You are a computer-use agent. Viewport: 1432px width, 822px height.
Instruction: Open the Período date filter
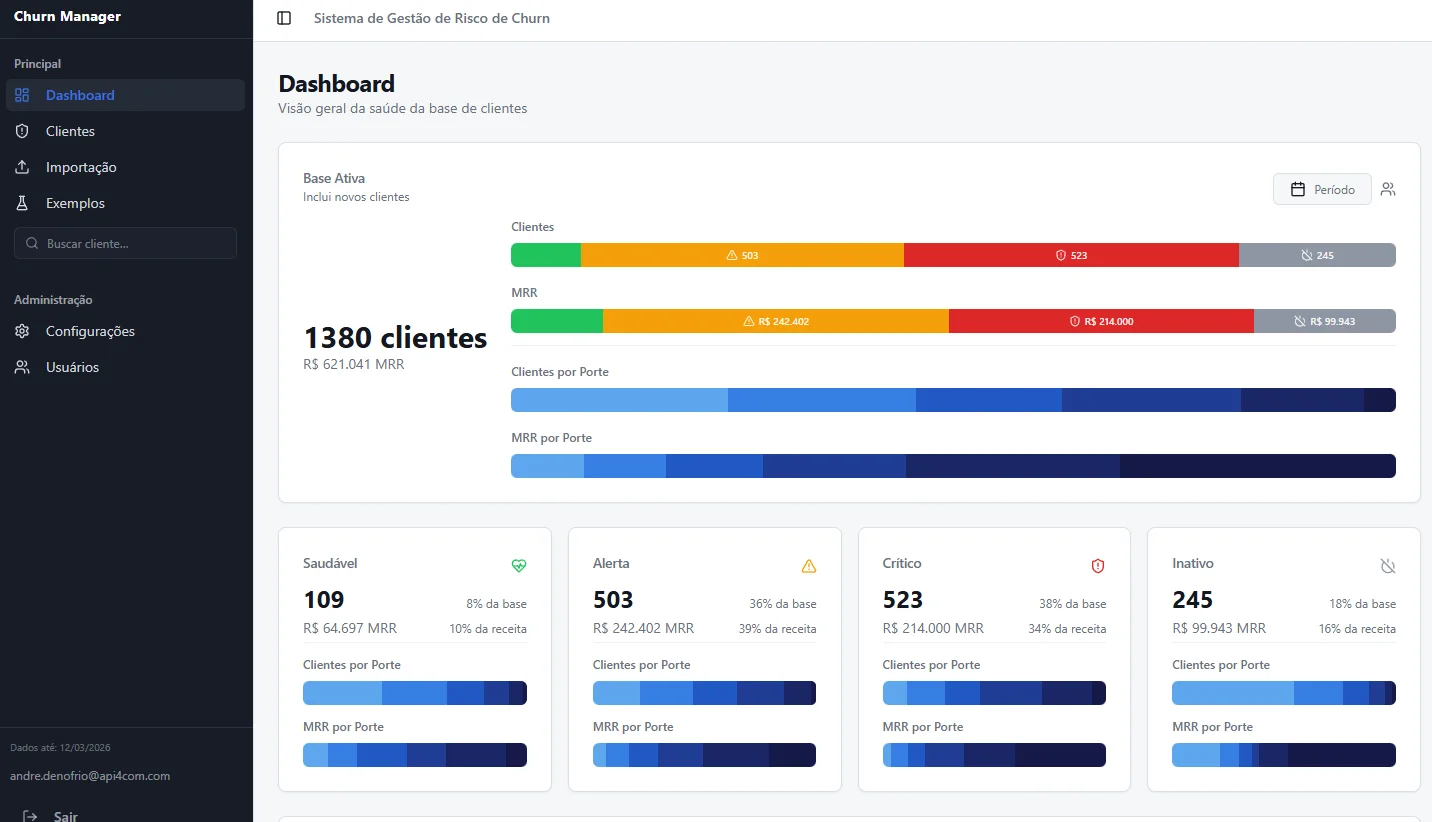pos(1322,189)
